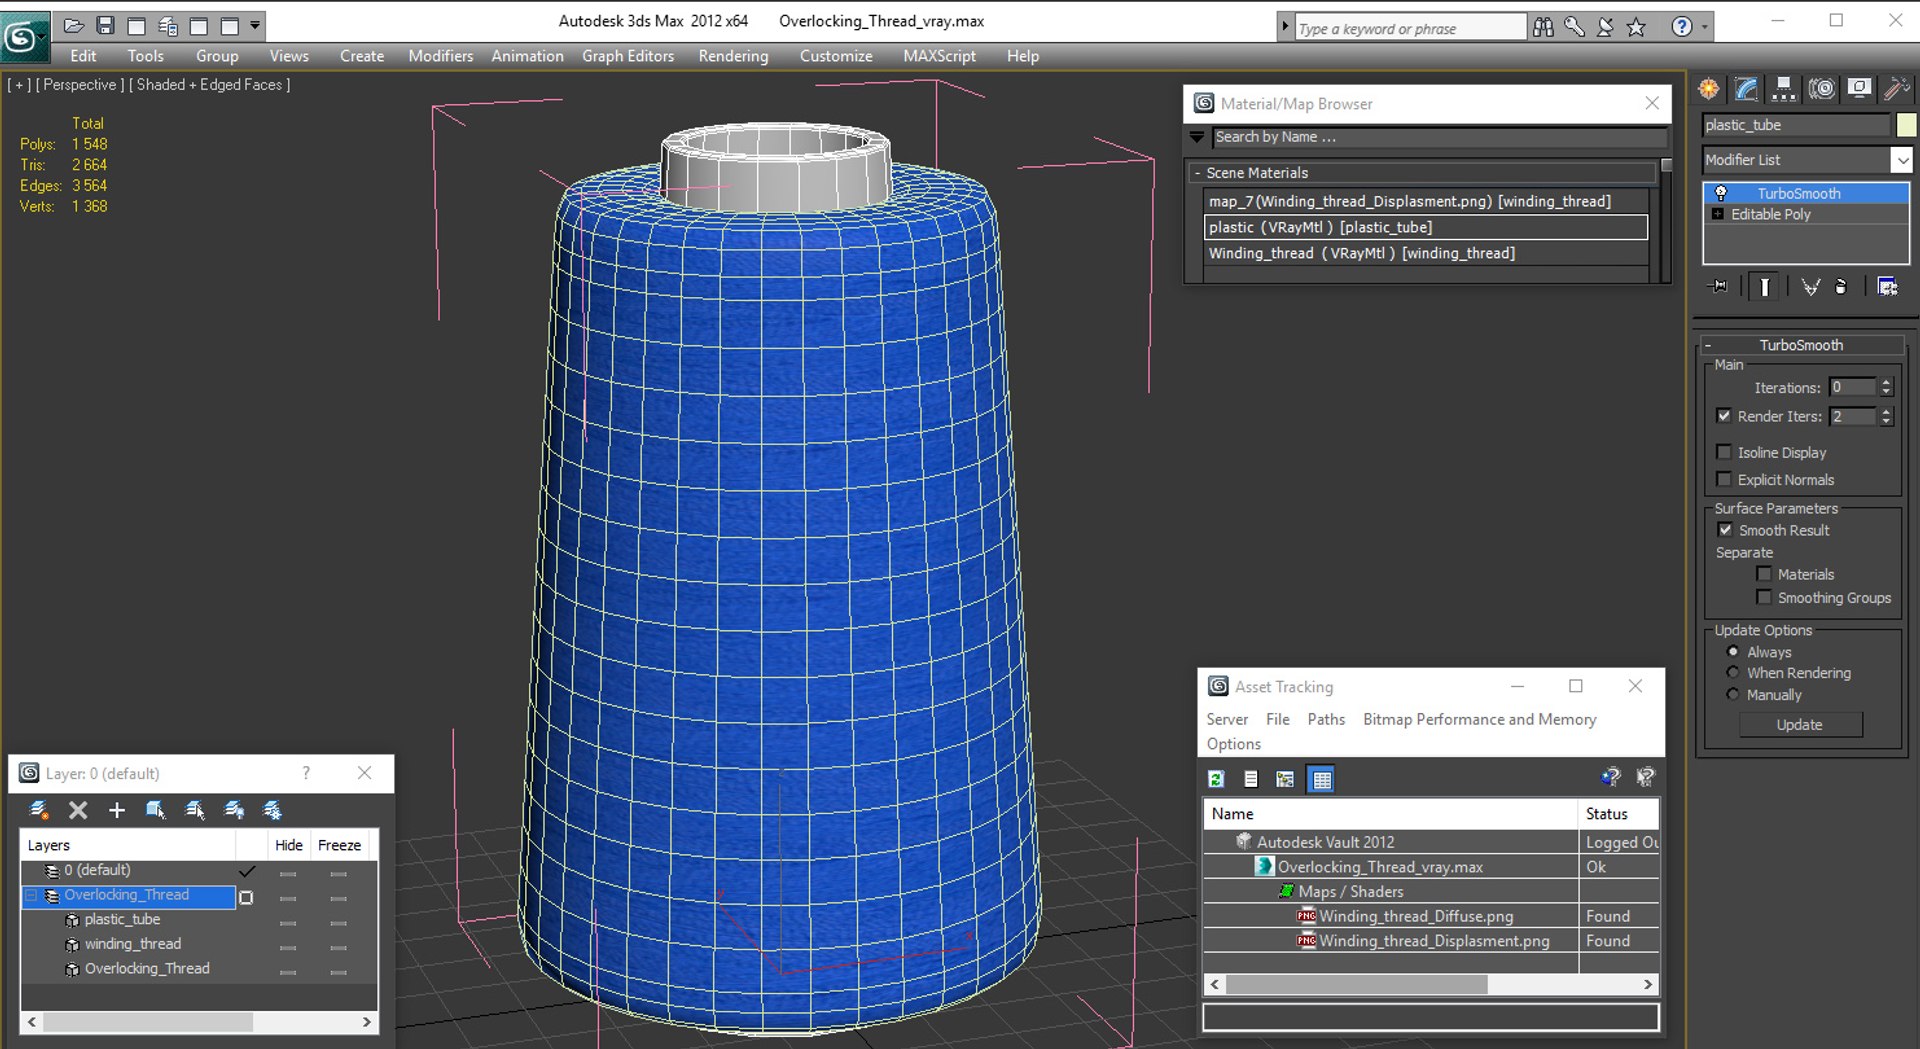Remove modifier from the stack trash icon
Viewport: 1920px width, 1049px height.
[1841, 287]
